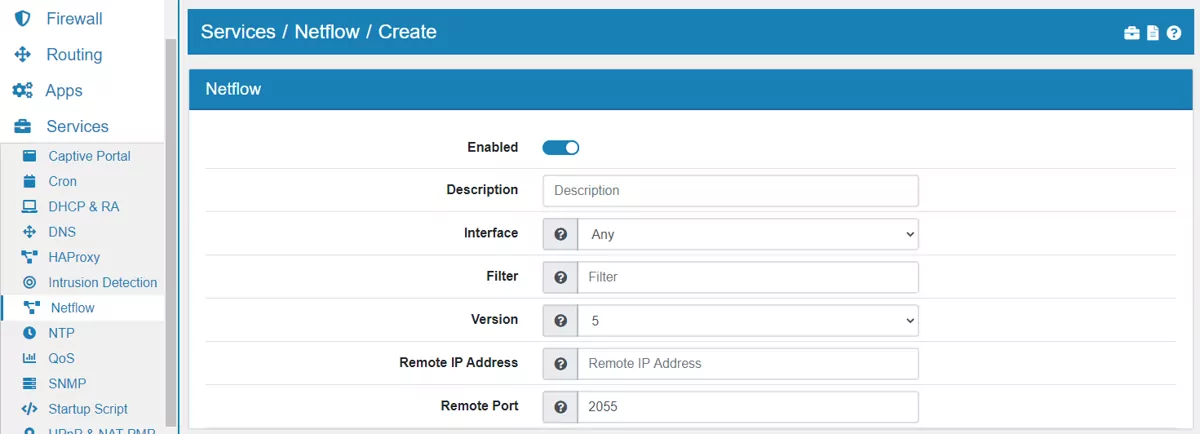
Task: Click the help icon beside Interface
Action: 561,234
